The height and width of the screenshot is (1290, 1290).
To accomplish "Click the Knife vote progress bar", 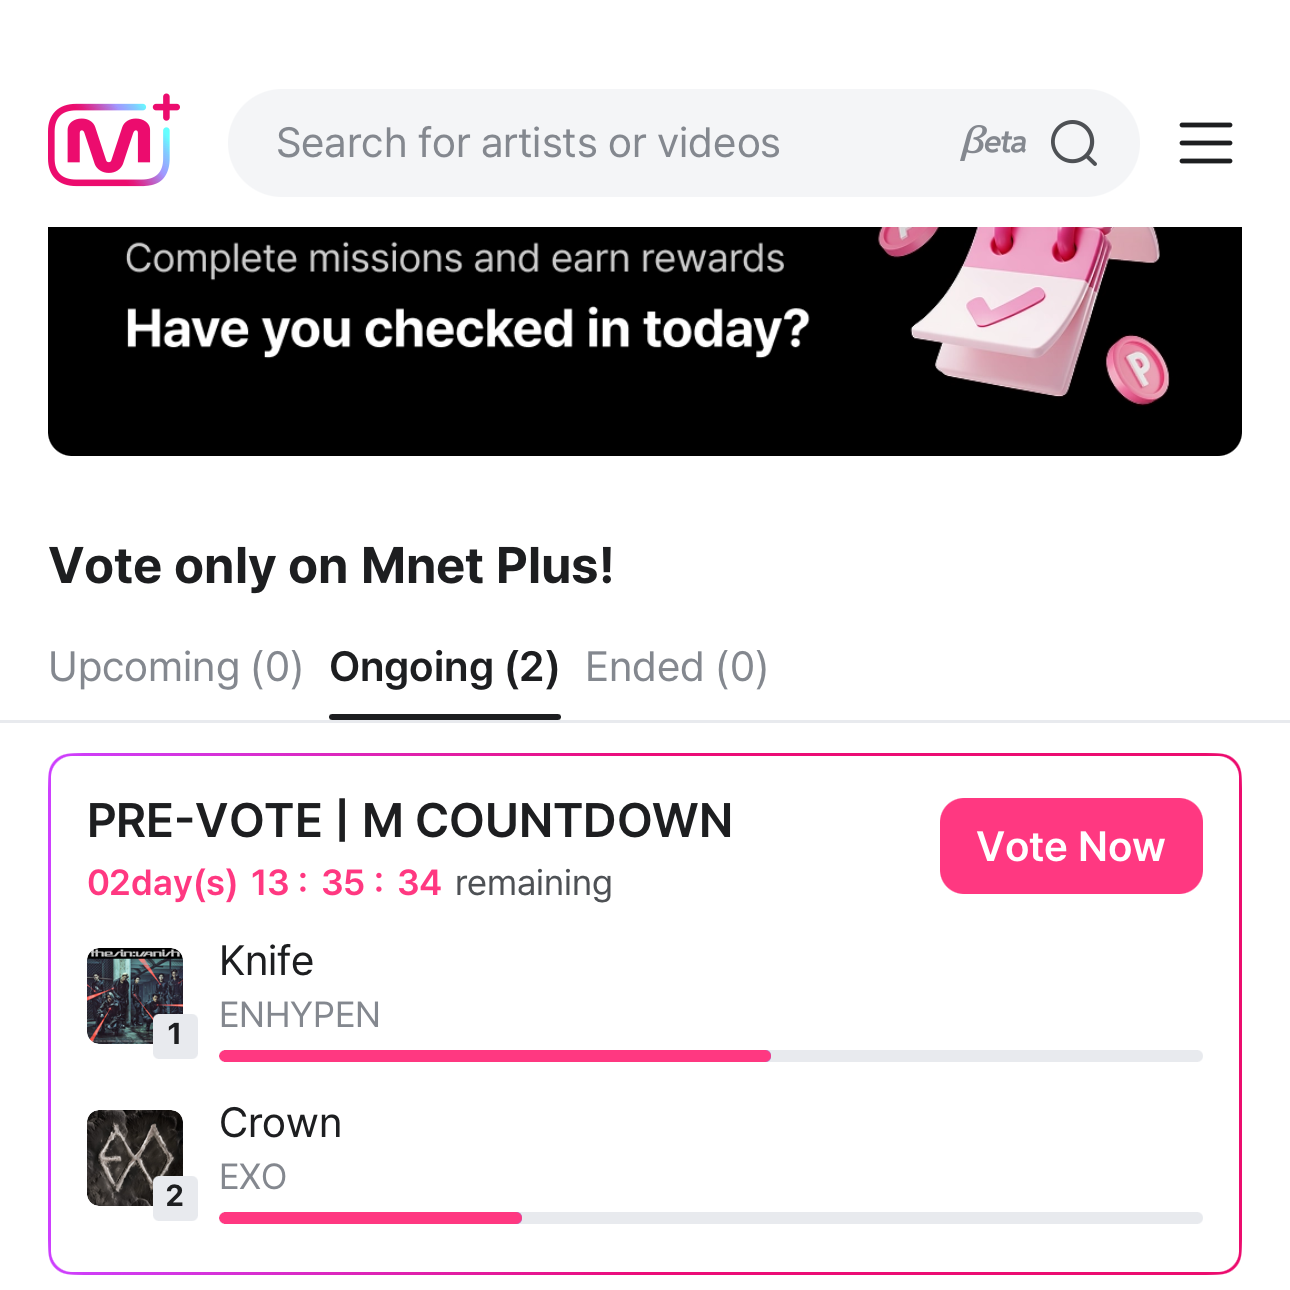I will pos(710,1056).
